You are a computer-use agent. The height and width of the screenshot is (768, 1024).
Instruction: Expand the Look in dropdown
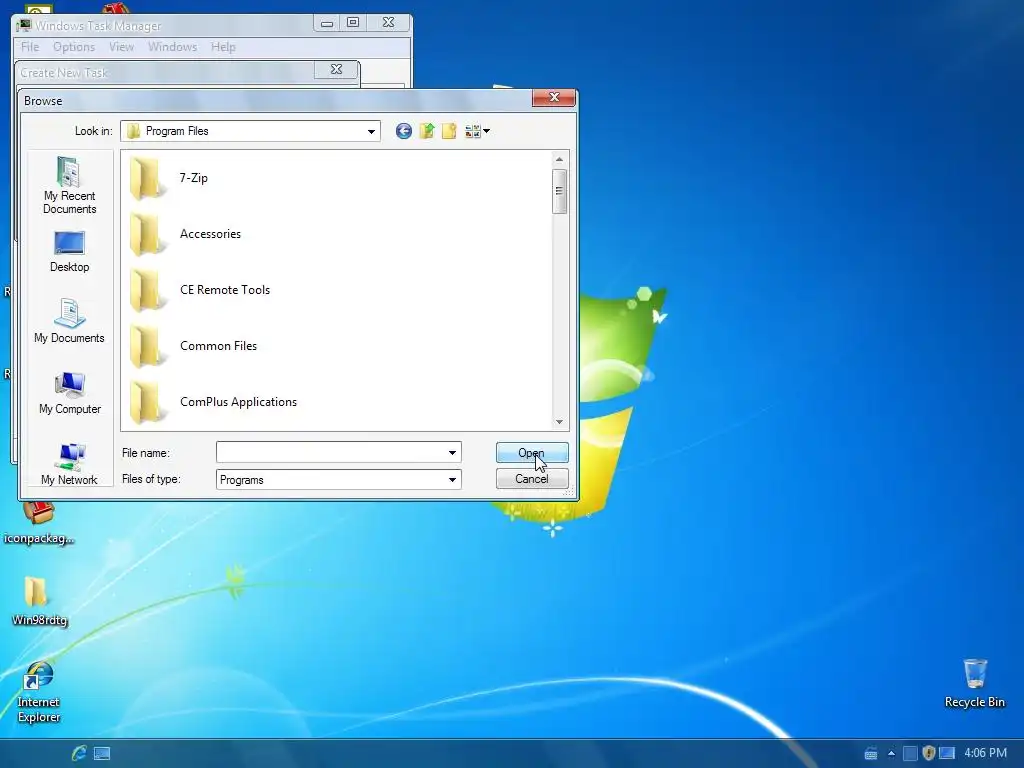pyautogui.click(x=371, y=131)
